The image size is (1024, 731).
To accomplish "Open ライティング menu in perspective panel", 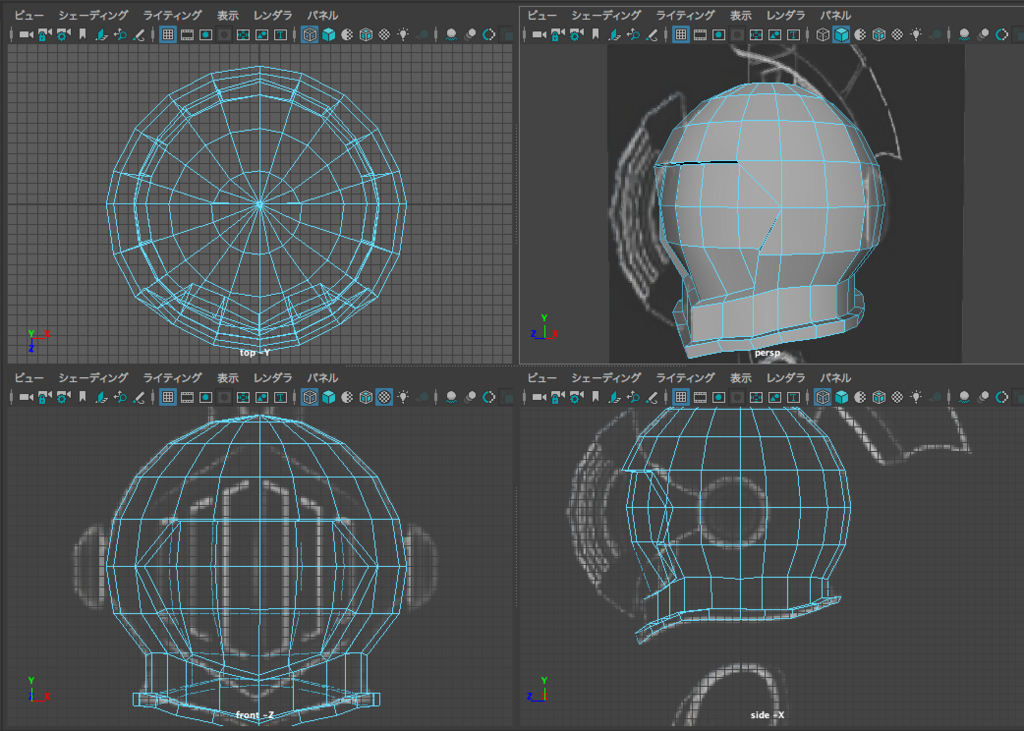I will click(685, 16).
